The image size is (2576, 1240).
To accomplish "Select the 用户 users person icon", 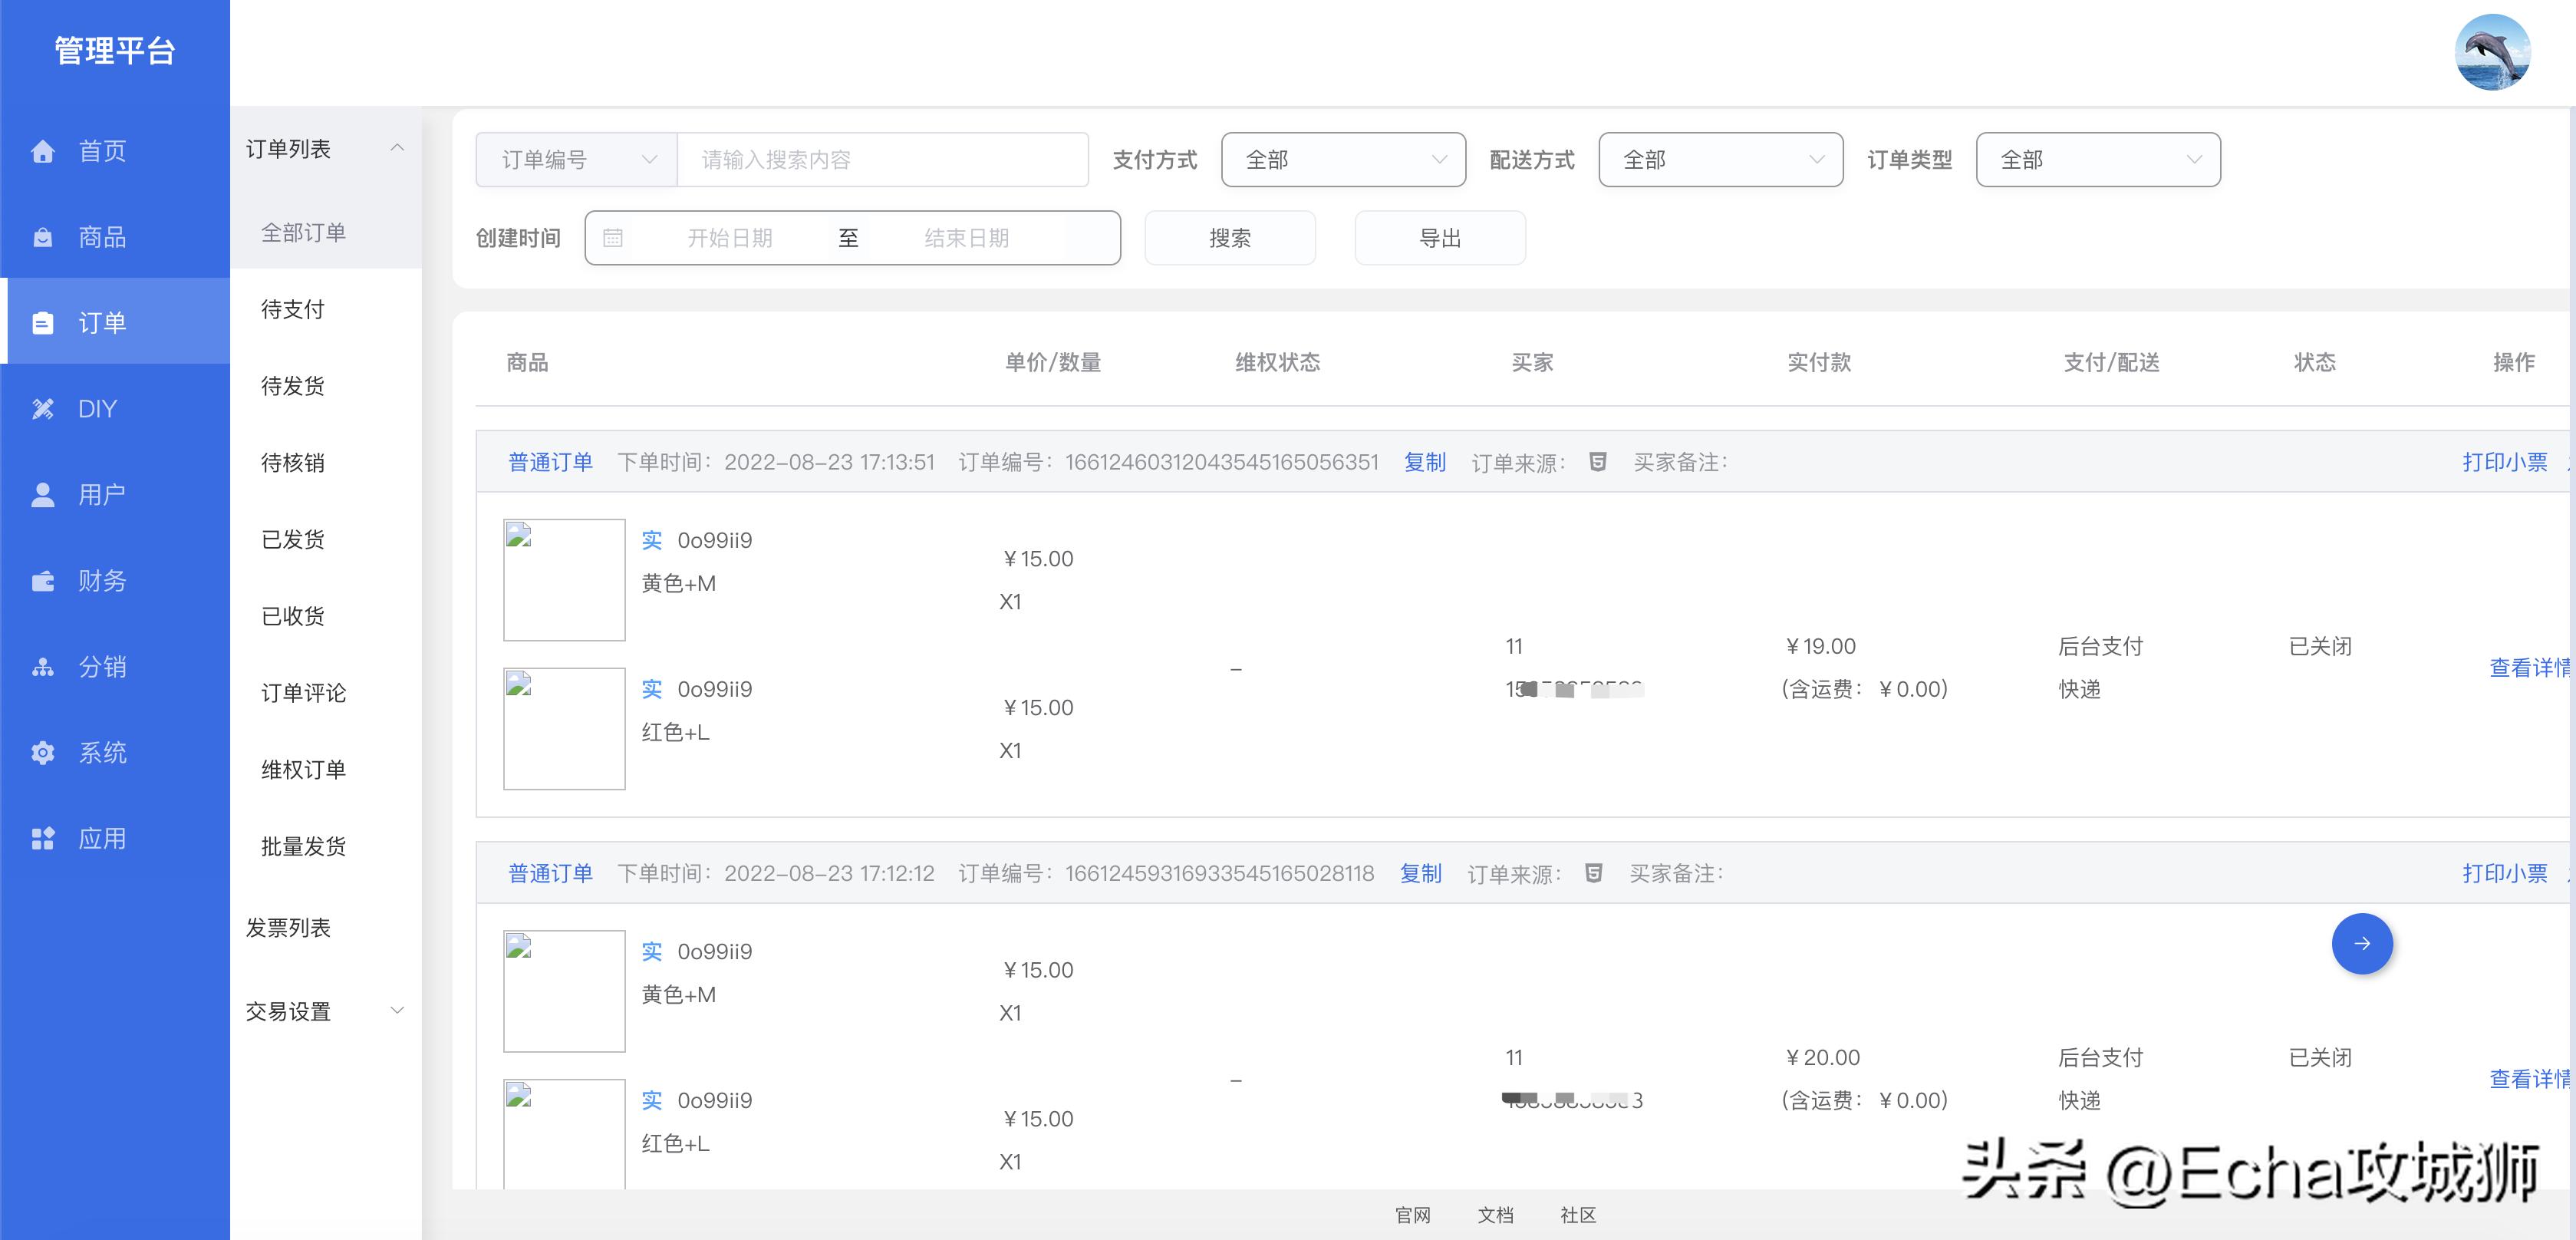I will [x=42, y=494].
